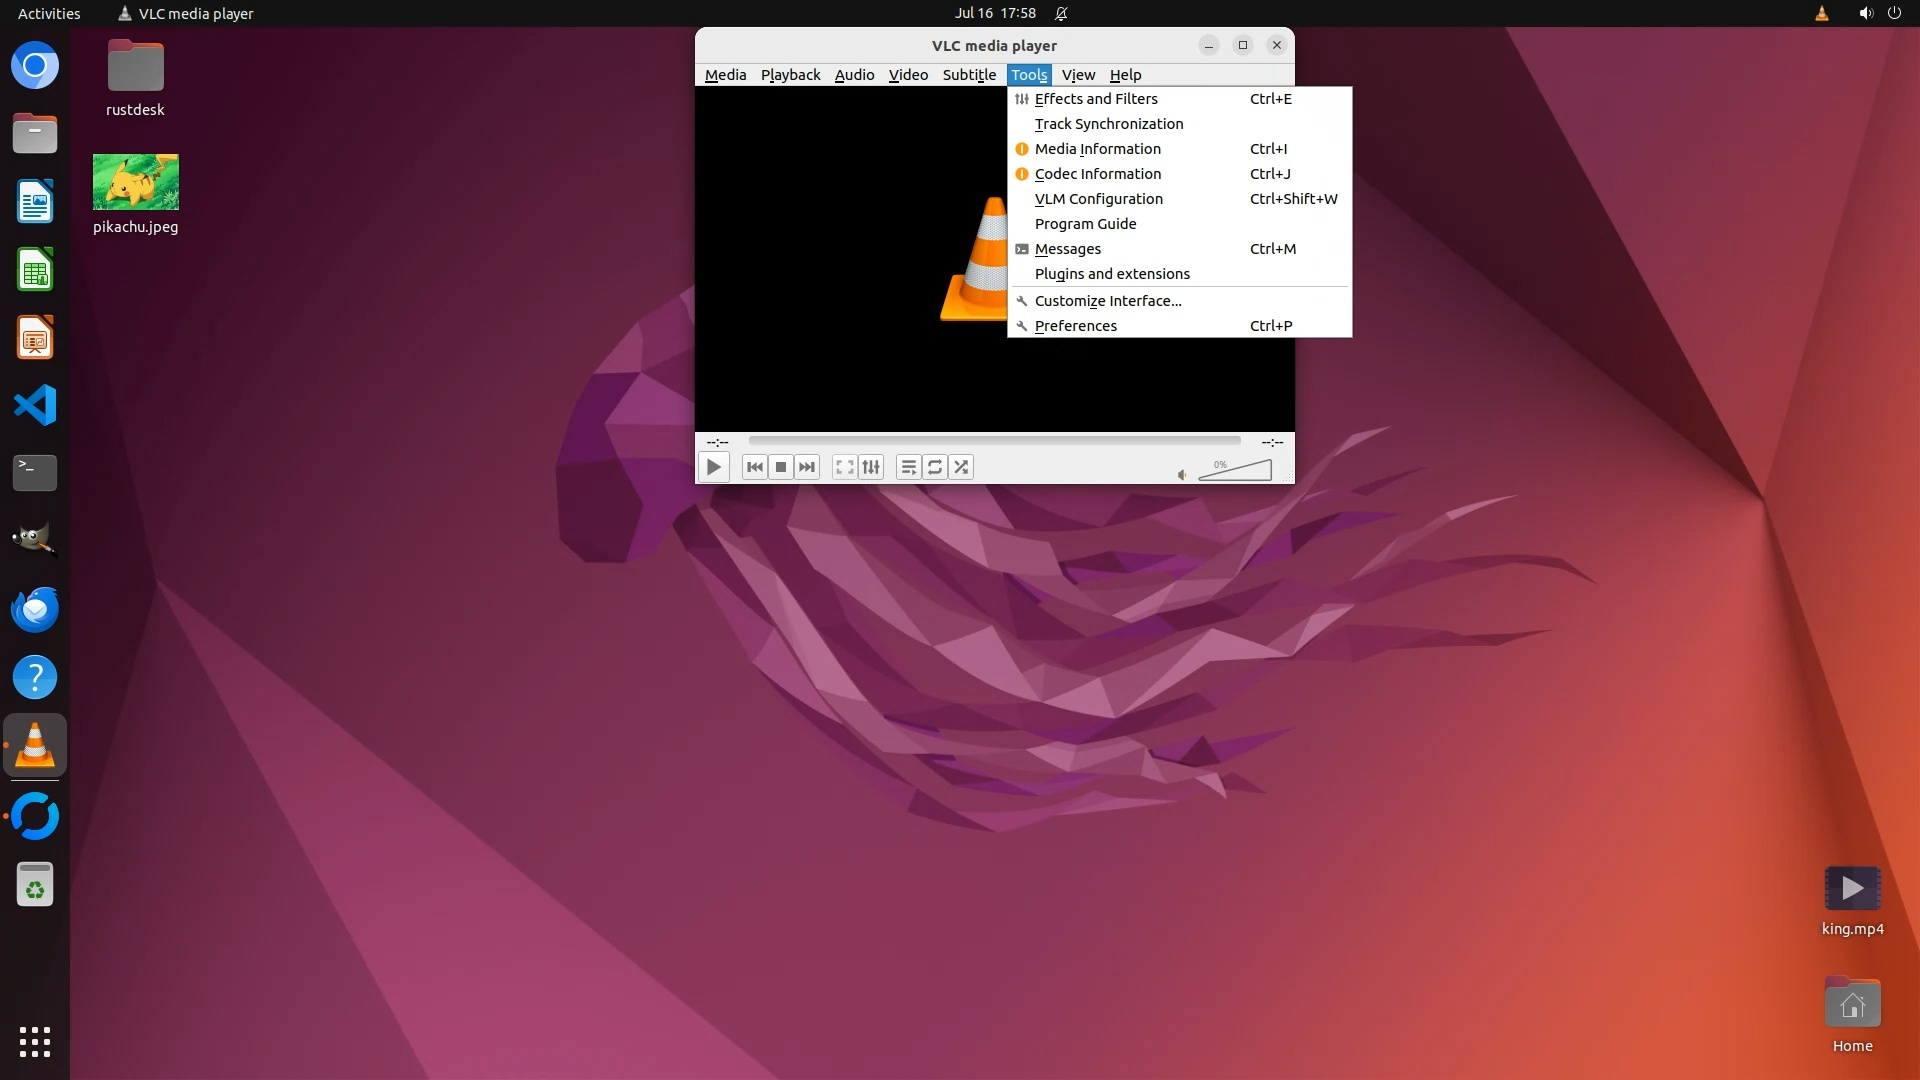1920x1080 pixels.
Task: Show extended settings sliders icon
Action: 871,467
